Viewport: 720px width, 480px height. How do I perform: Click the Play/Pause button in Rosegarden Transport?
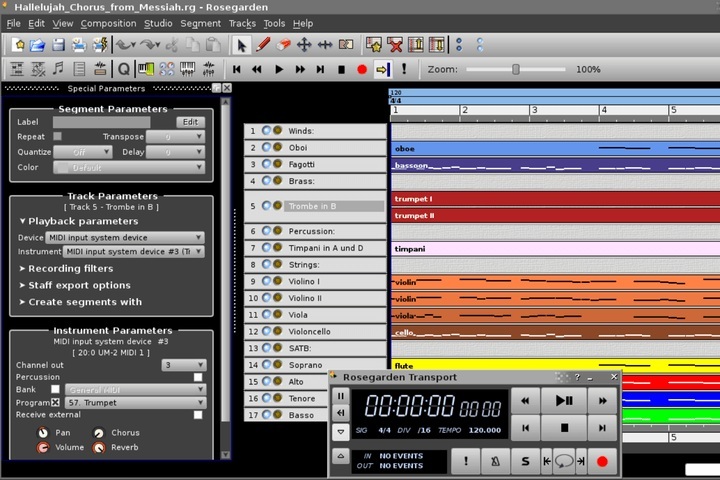point(564,401)
